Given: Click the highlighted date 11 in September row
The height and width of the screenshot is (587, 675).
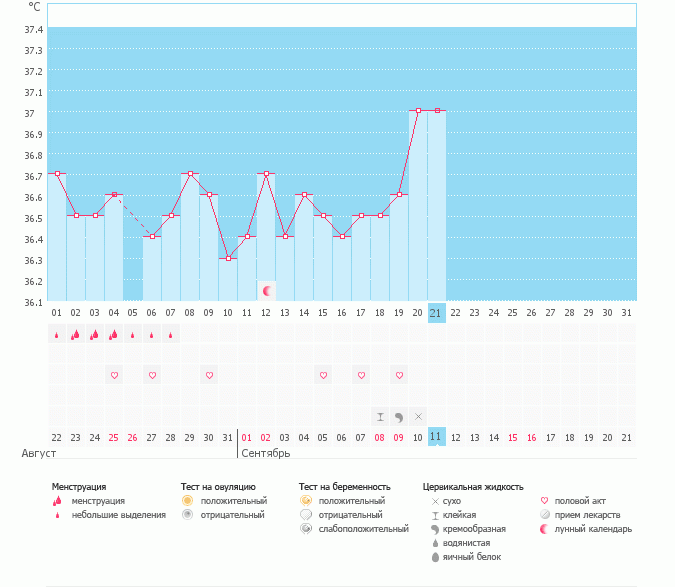Looking at the screenshot, I should [436, 437].
